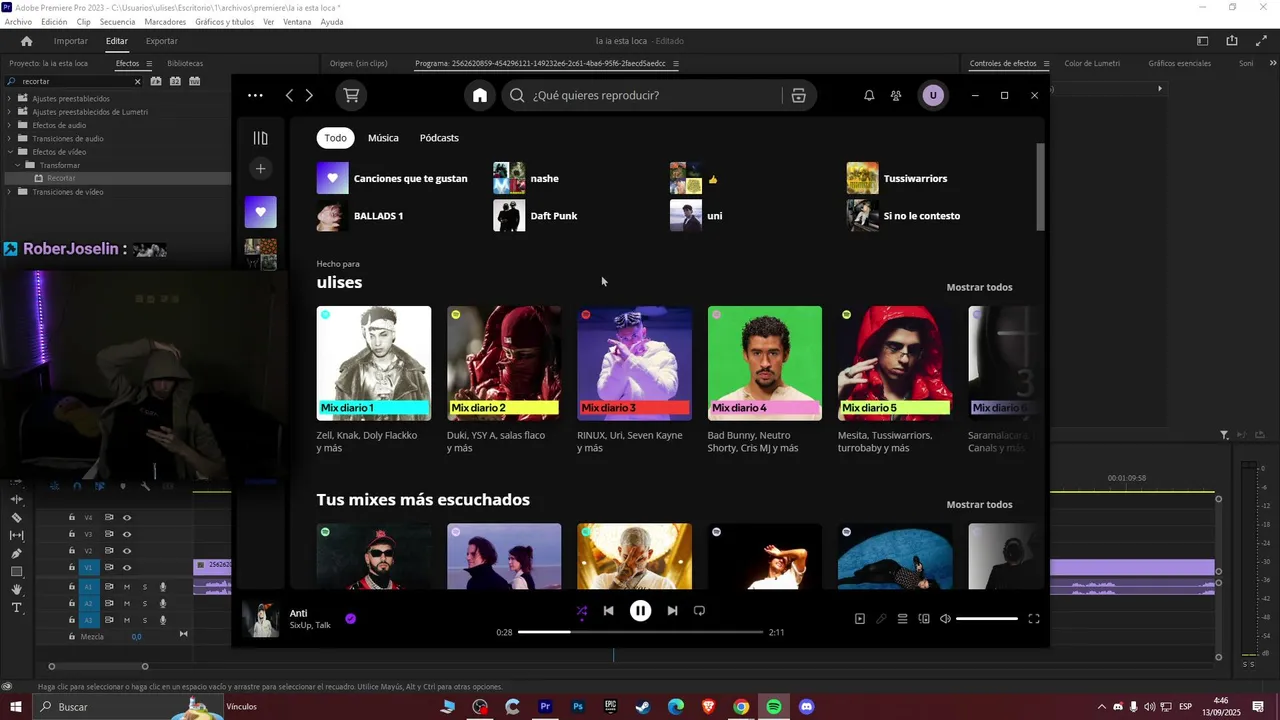Enter Spotify fullscreen mode
Image resolution: width=1280 pixels, height=720 pixels.
click(1034, 619)
